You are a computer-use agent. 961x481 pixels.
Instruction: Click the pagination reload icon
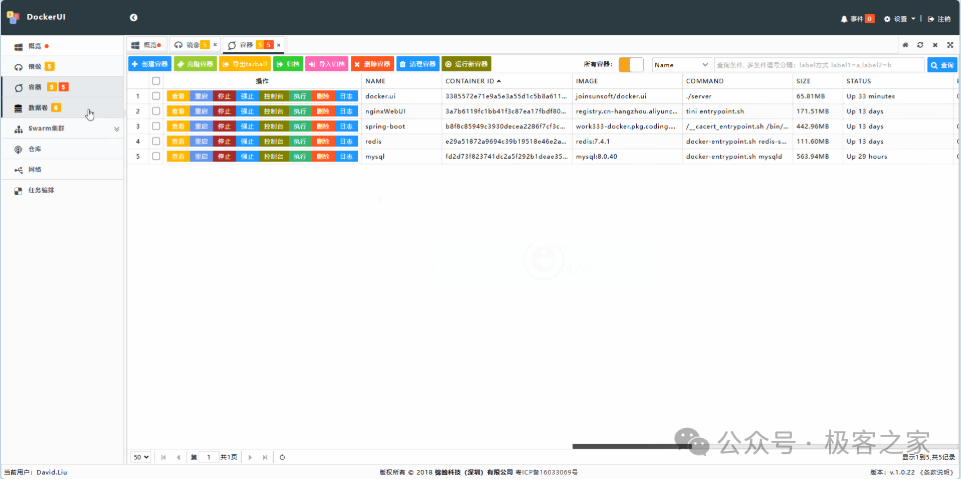(282, 457)
